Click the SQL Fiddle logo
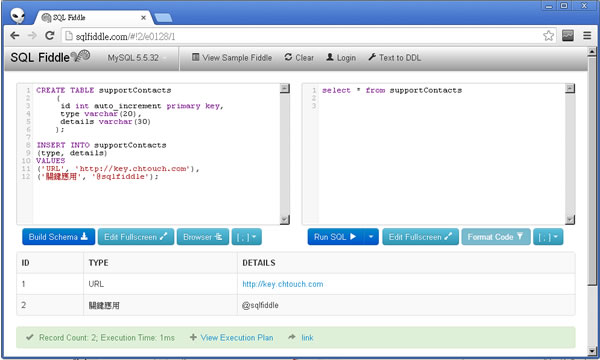Screen dimensions: 600x360 [x=50, y=57]
